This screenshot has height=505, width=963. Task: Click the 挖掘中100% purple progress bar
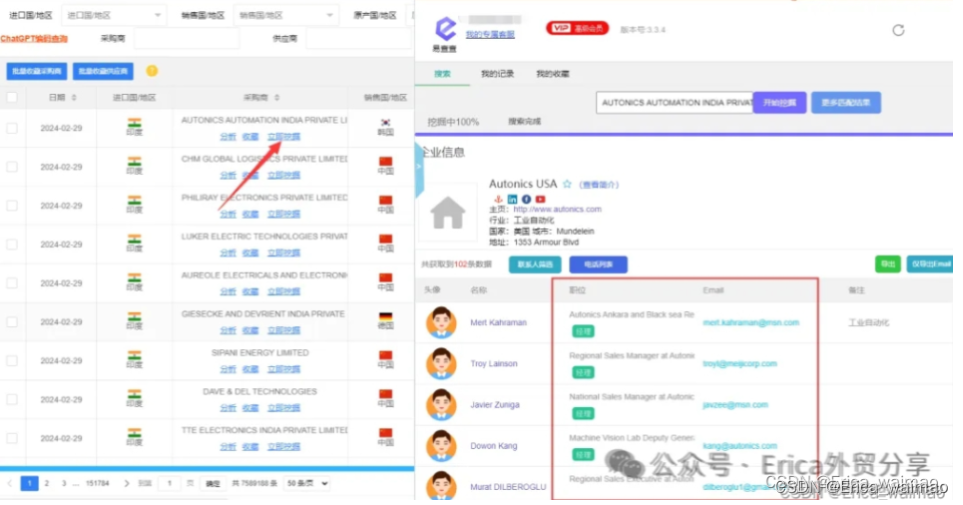[x=684, y=134]
